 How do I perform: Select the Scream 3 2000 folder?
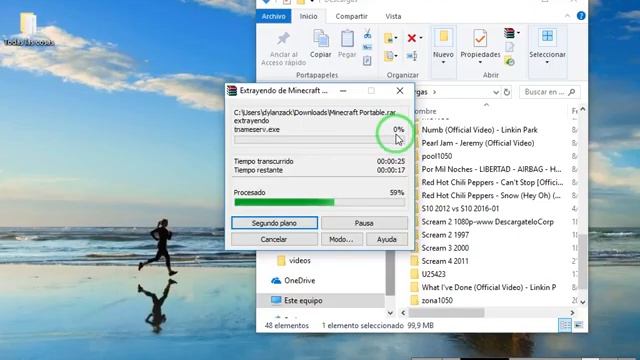445,248
